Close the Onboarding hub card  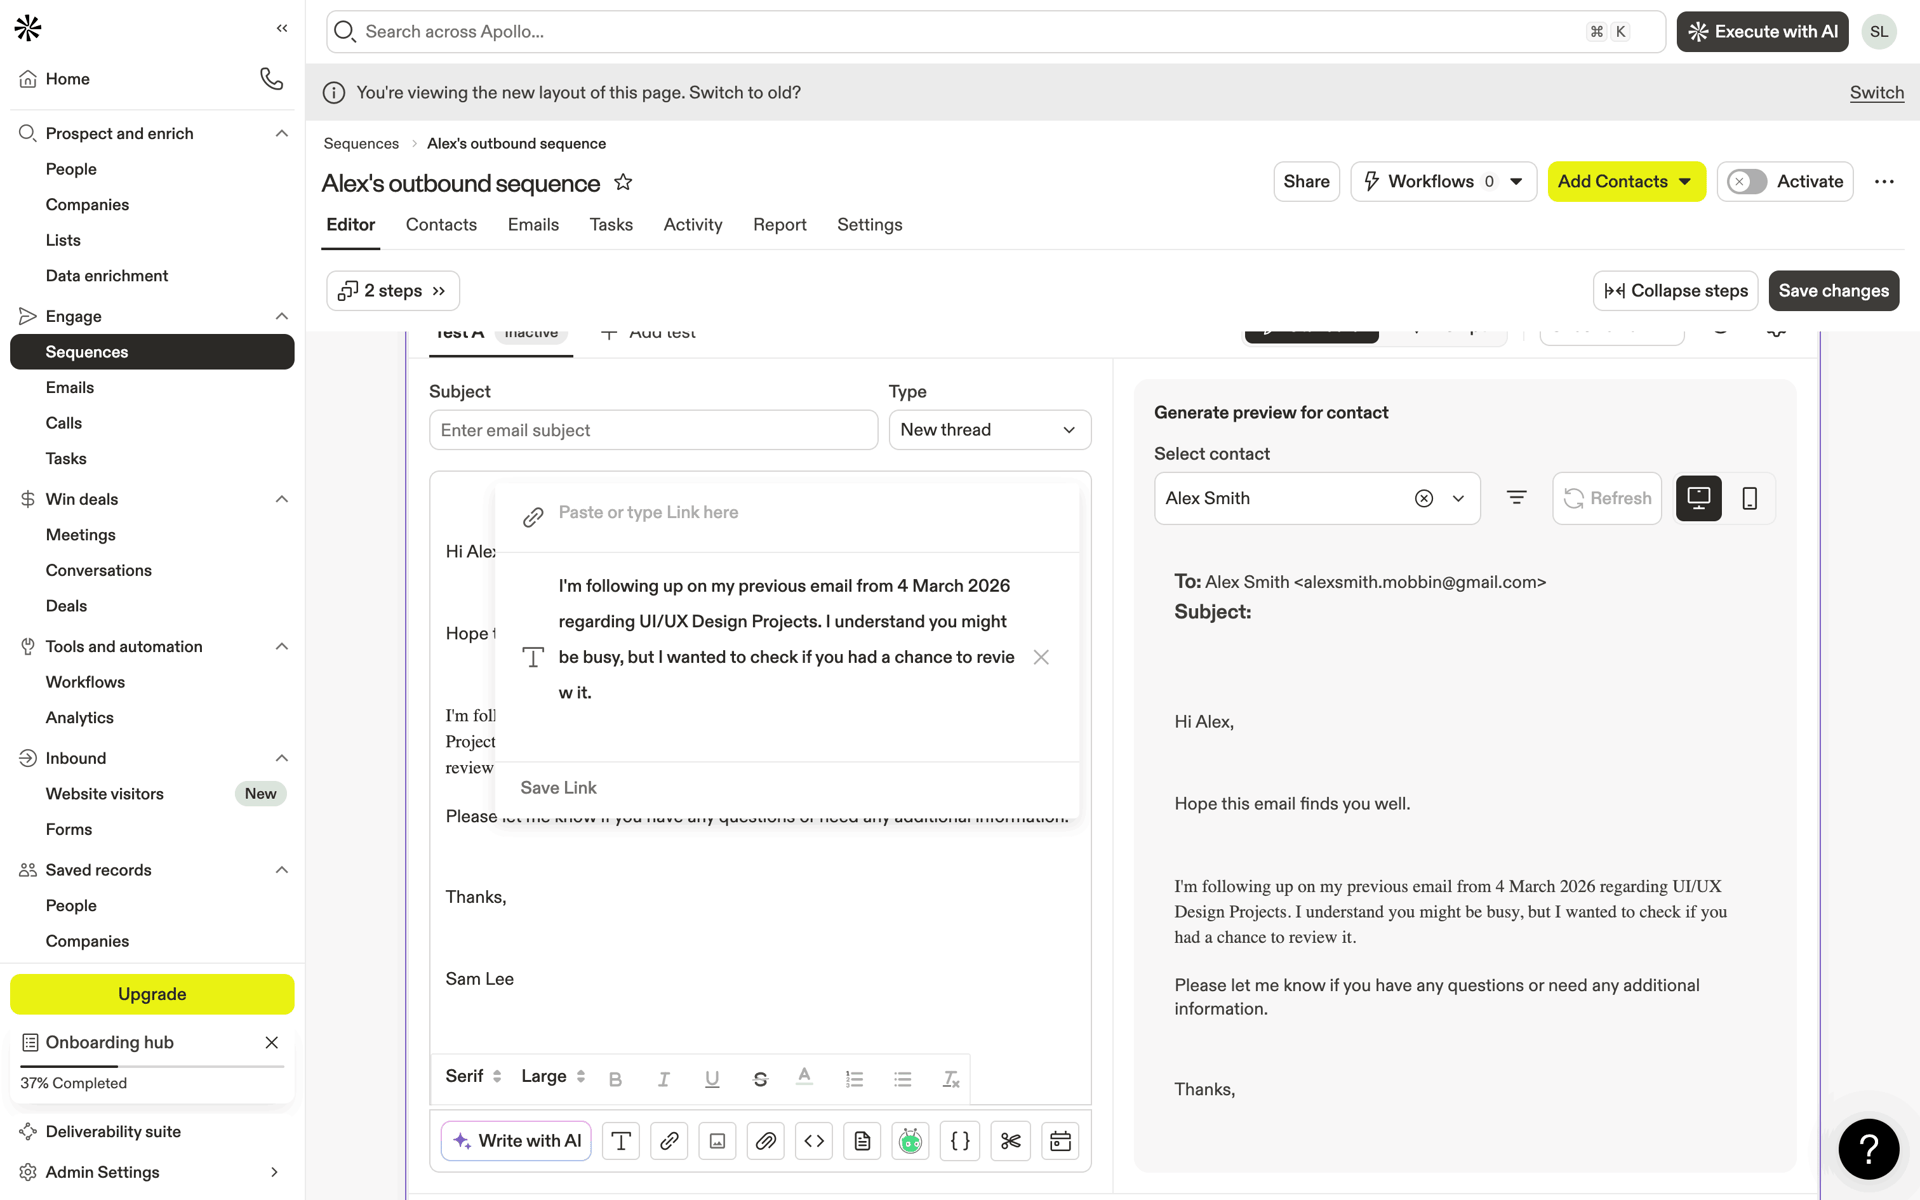point(271,1042)
